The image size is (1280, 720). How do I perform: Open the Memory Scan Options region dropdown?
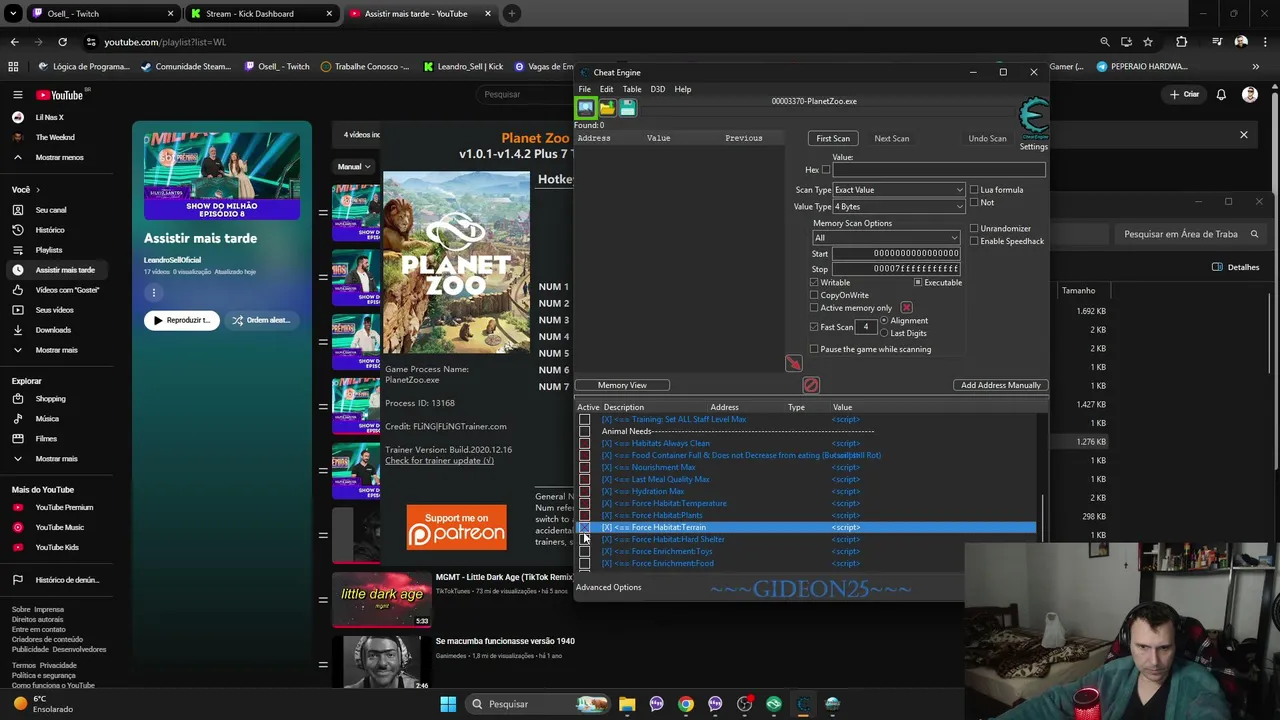886,238
